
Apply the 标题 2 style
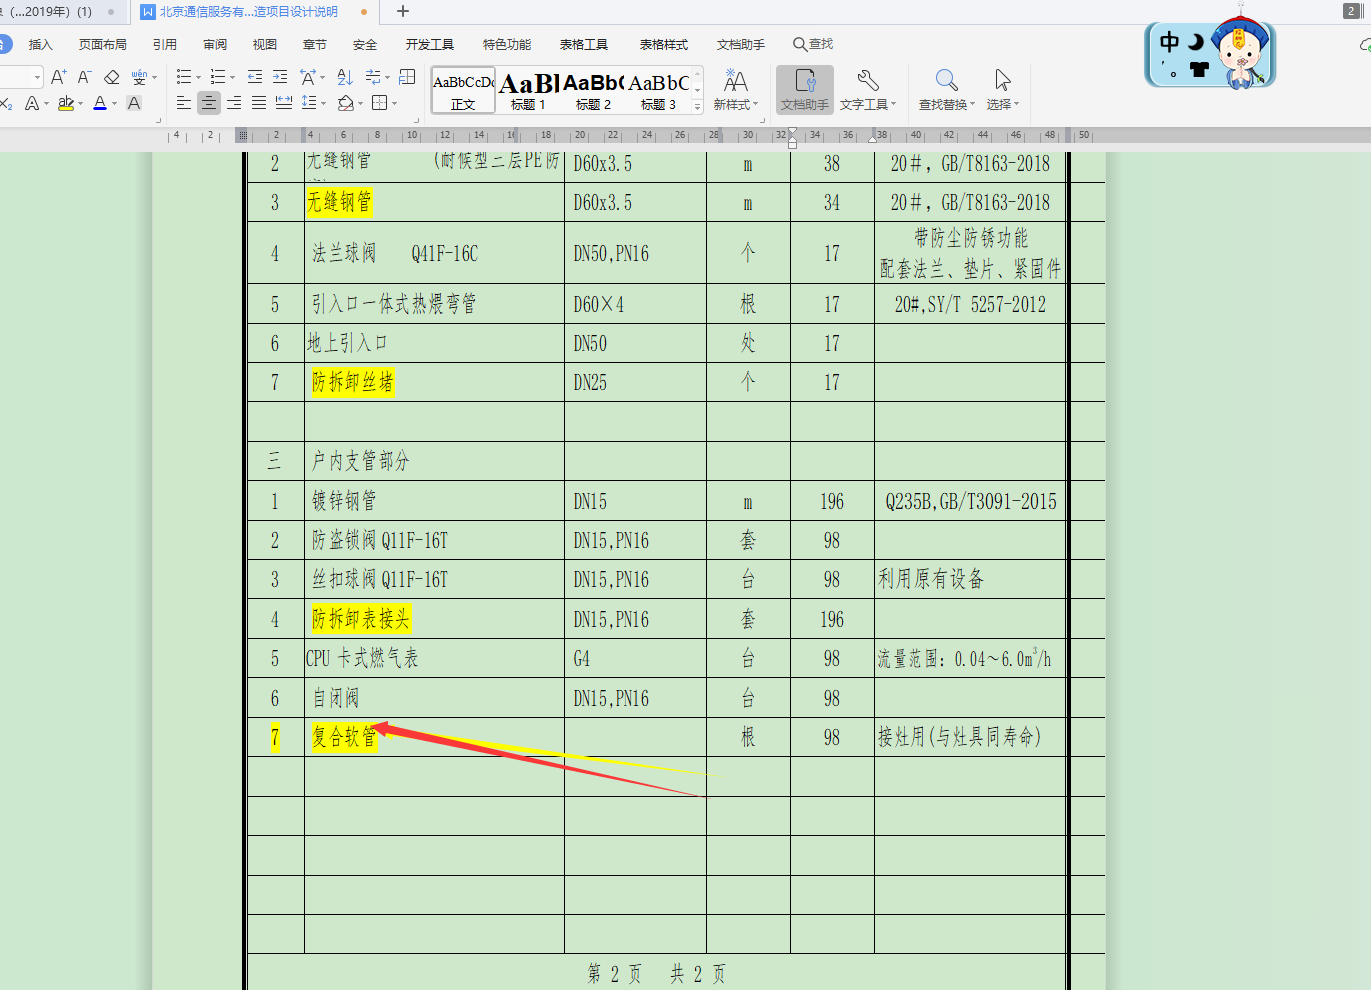[x=593, y=90]
